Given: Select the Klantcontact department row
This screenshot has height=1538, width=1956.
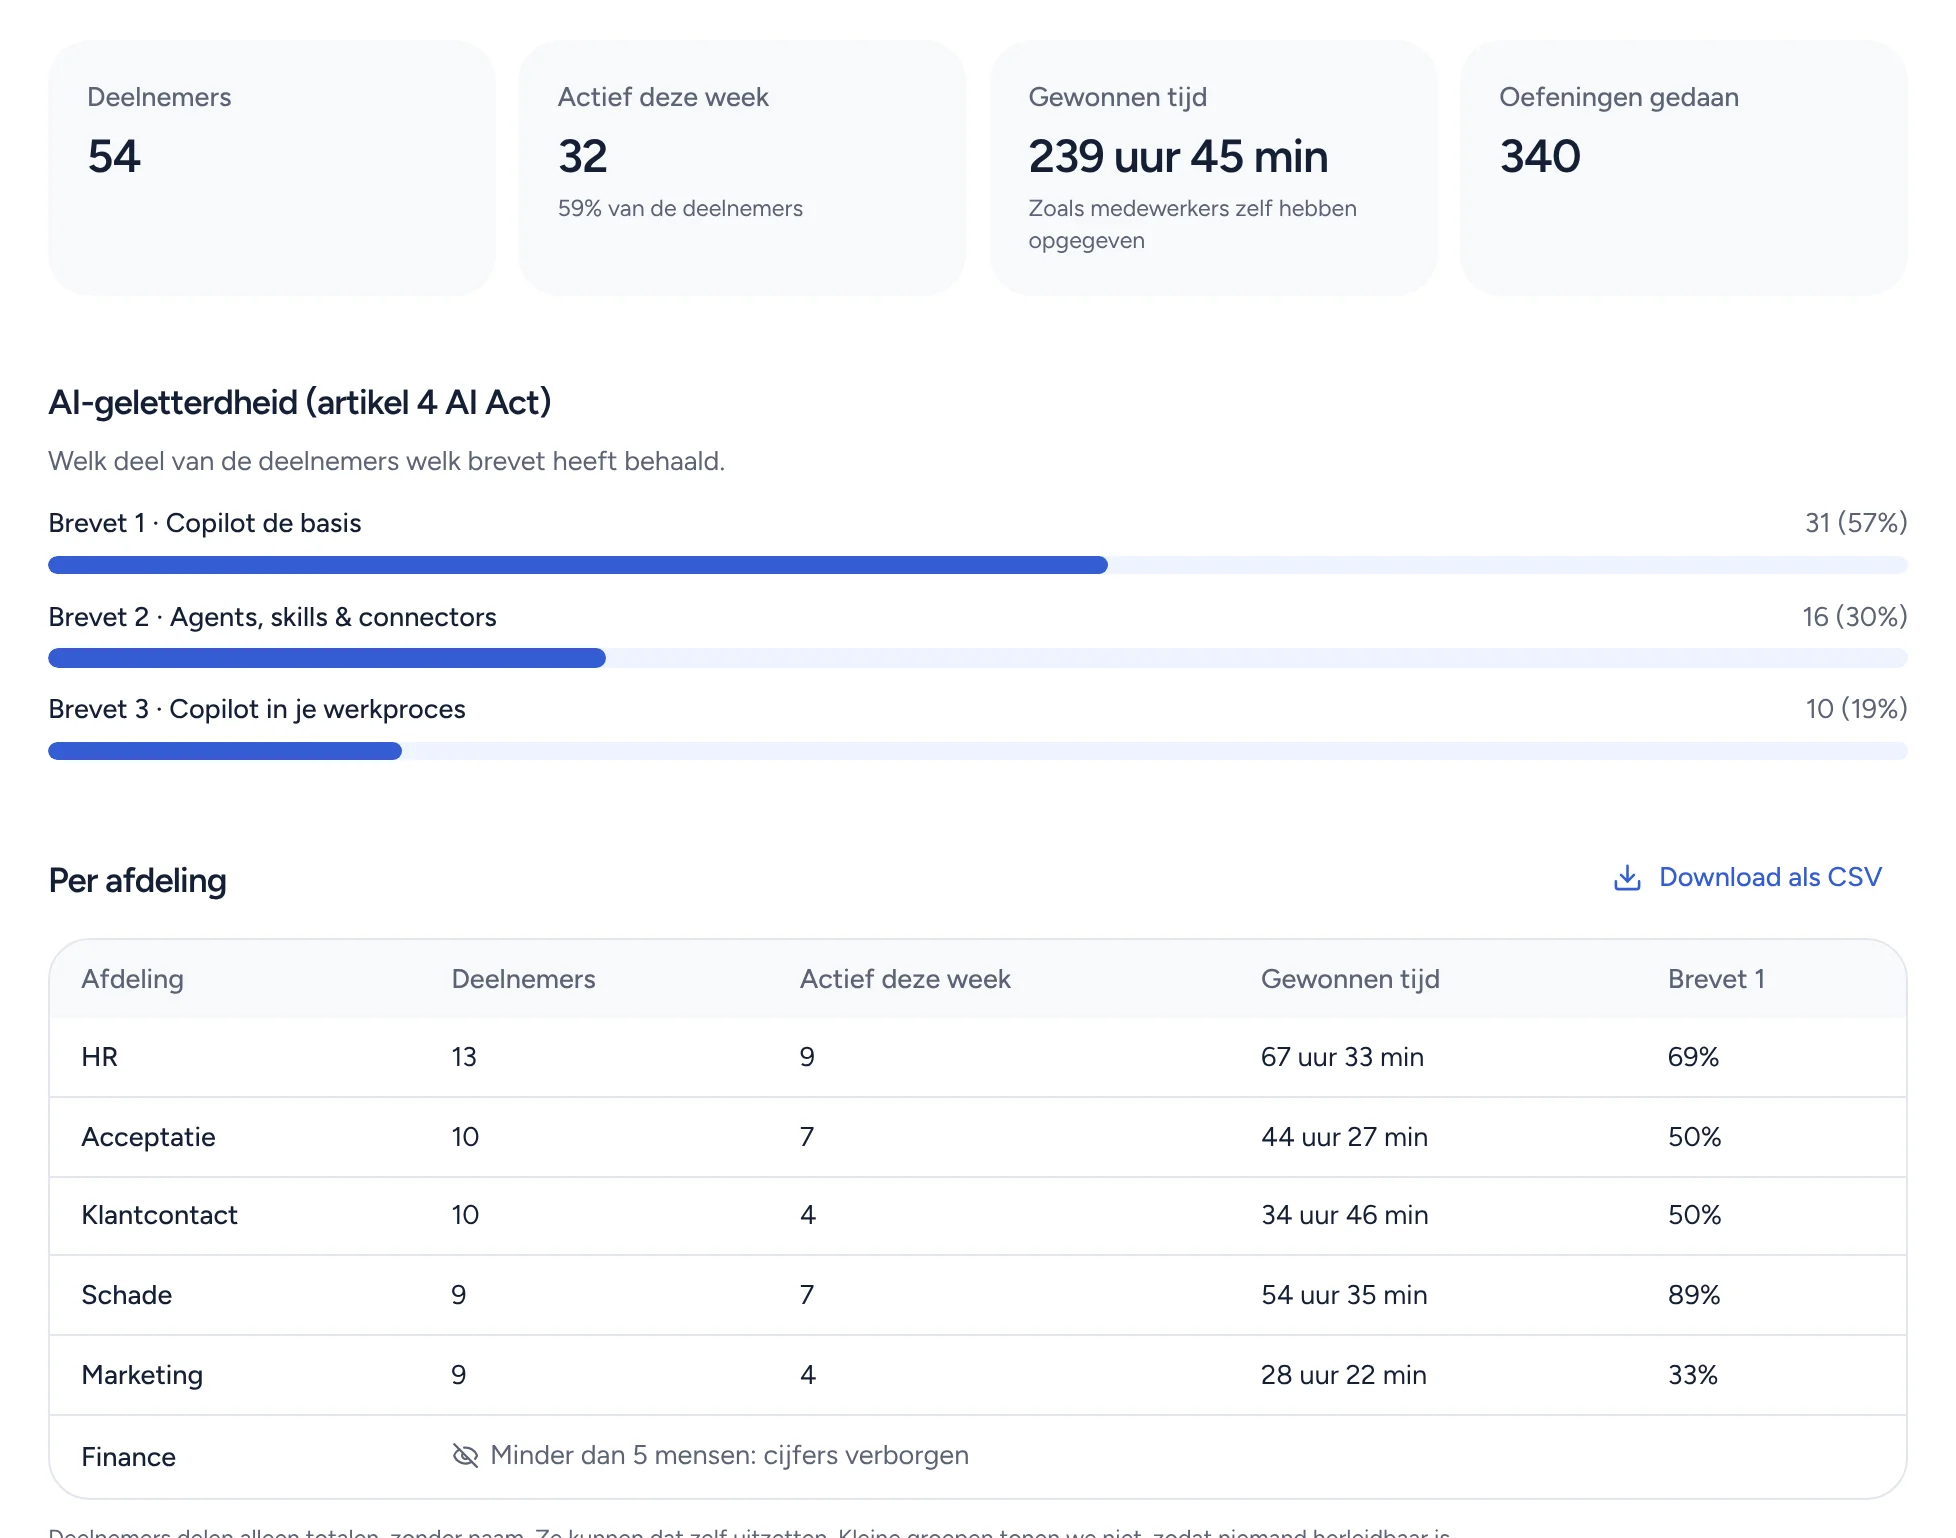Looking at the screenshot, I should click(978, 1215).
